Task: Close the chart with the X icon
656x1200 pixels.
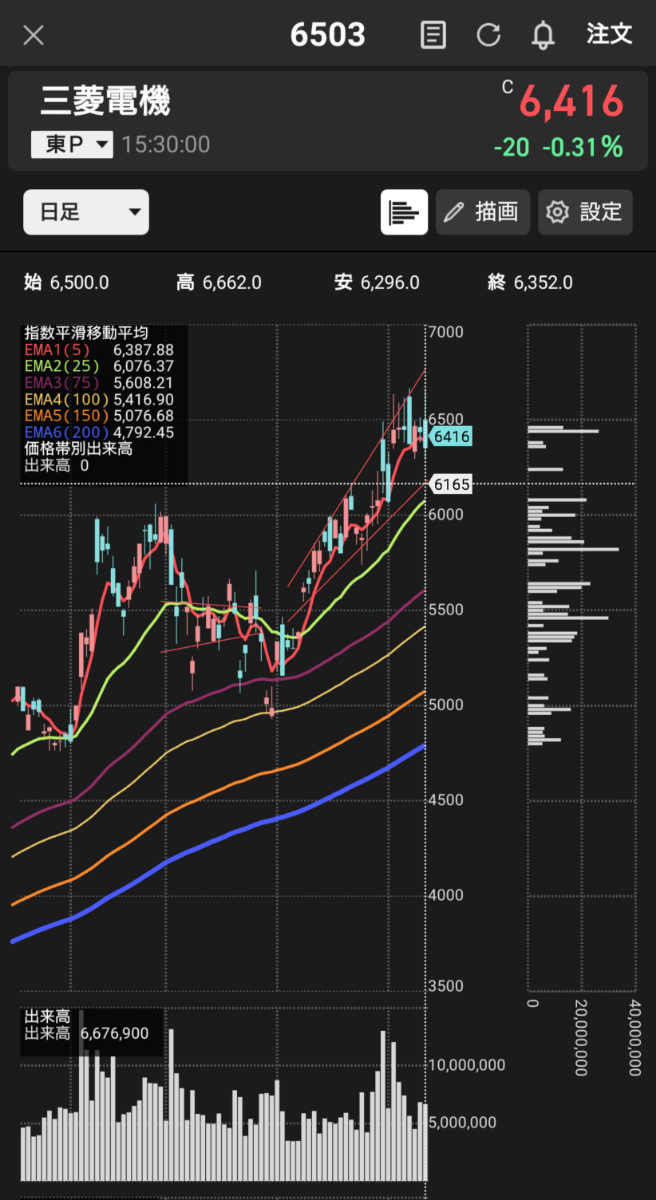Action: tap(33, 35)
